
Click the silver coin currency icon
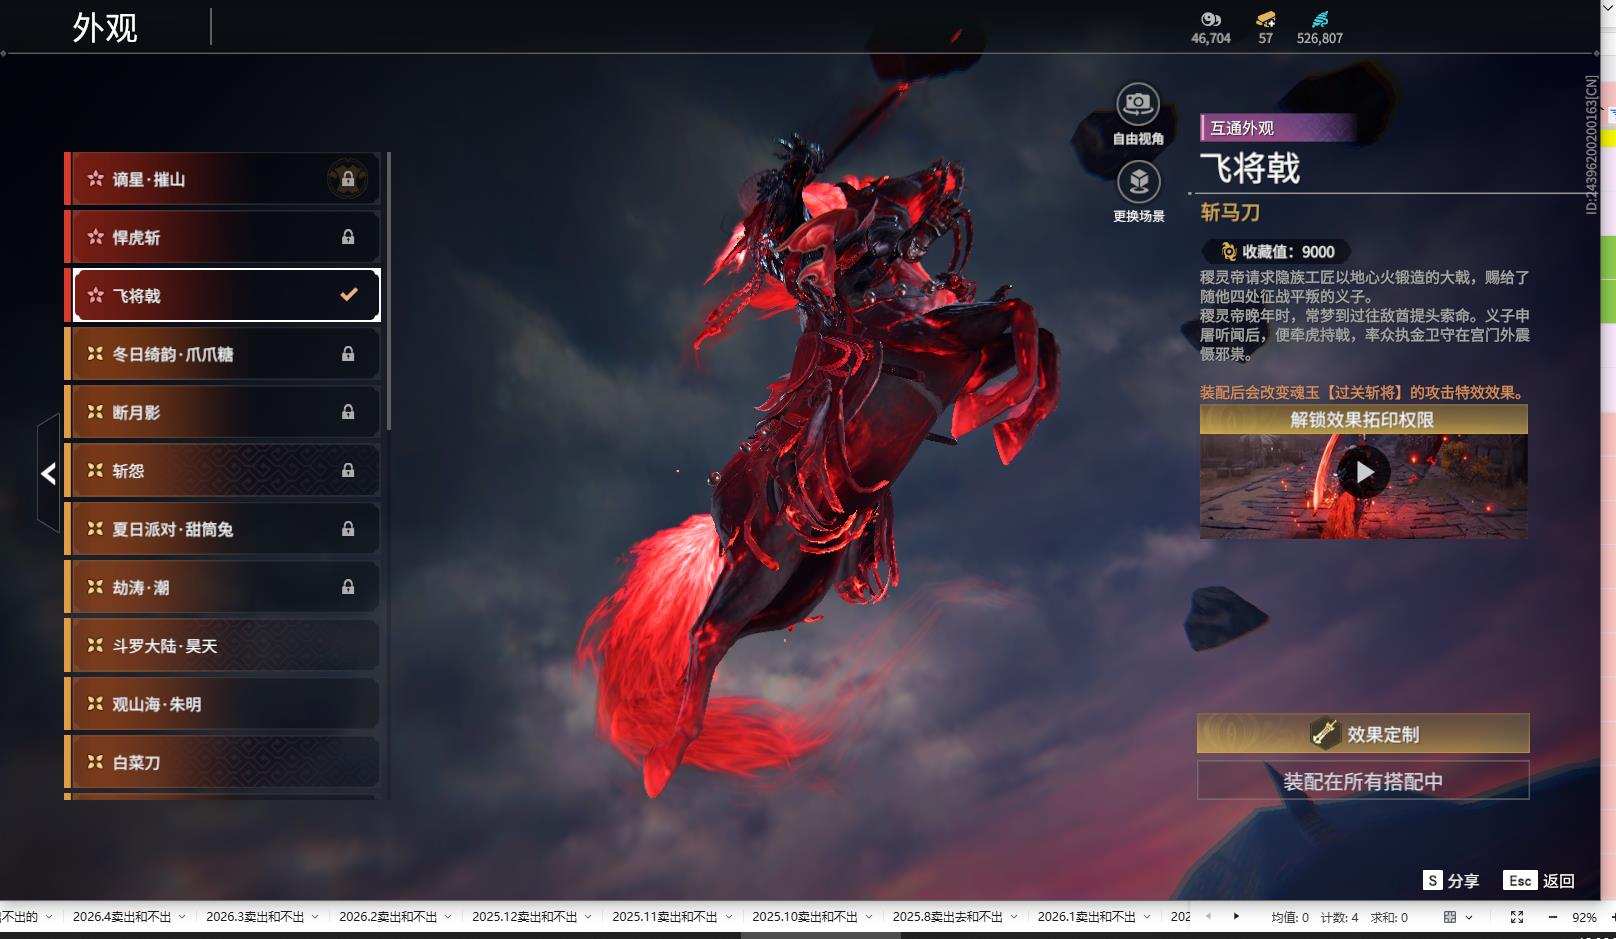coord(1210,19)
